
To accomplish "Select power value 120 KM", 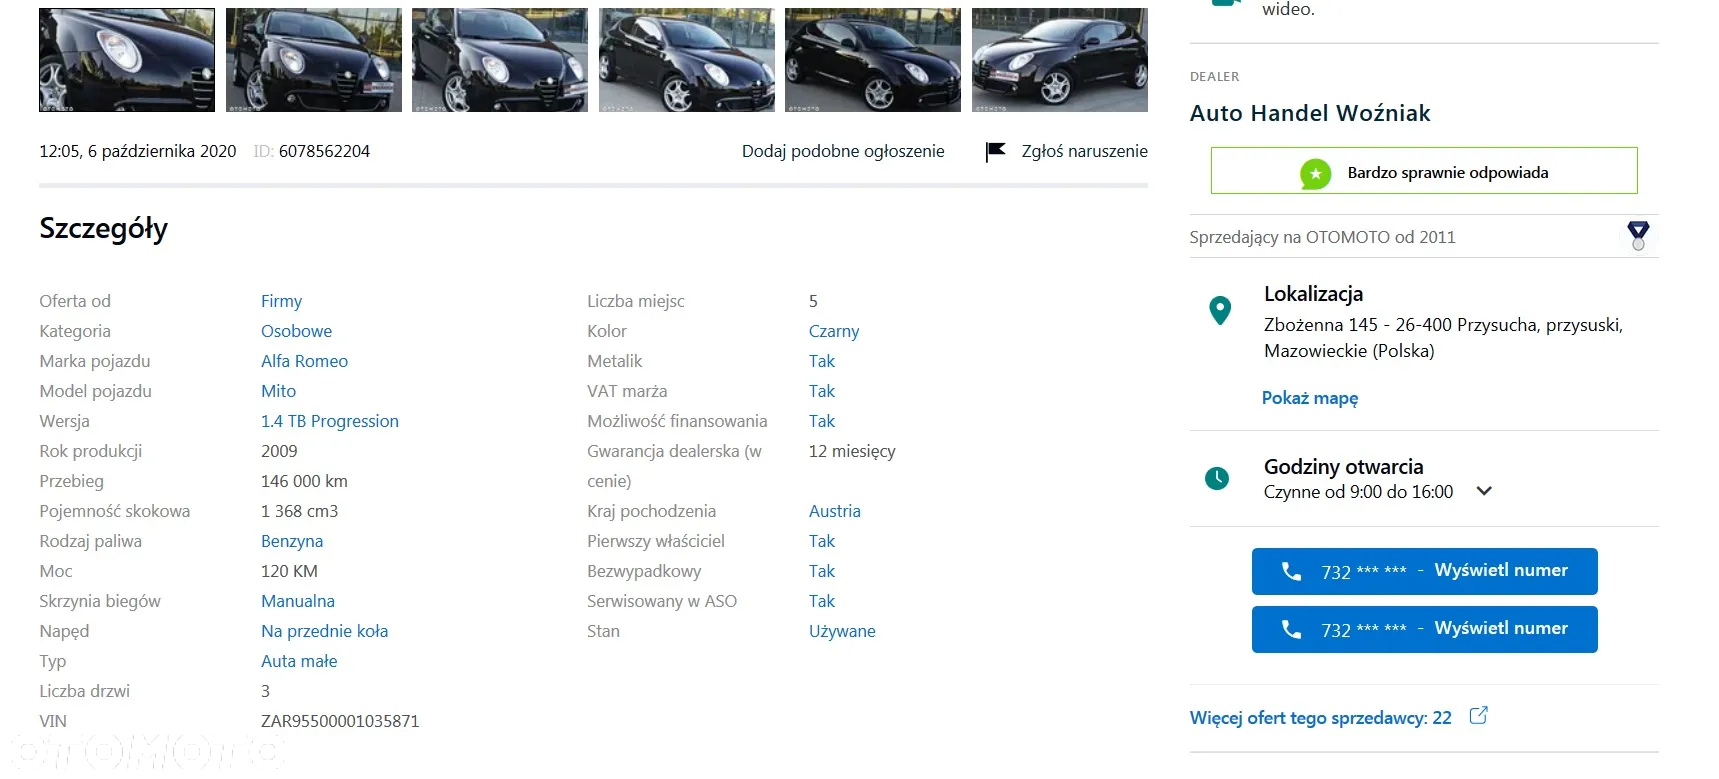I will click(x=289, y=571).
